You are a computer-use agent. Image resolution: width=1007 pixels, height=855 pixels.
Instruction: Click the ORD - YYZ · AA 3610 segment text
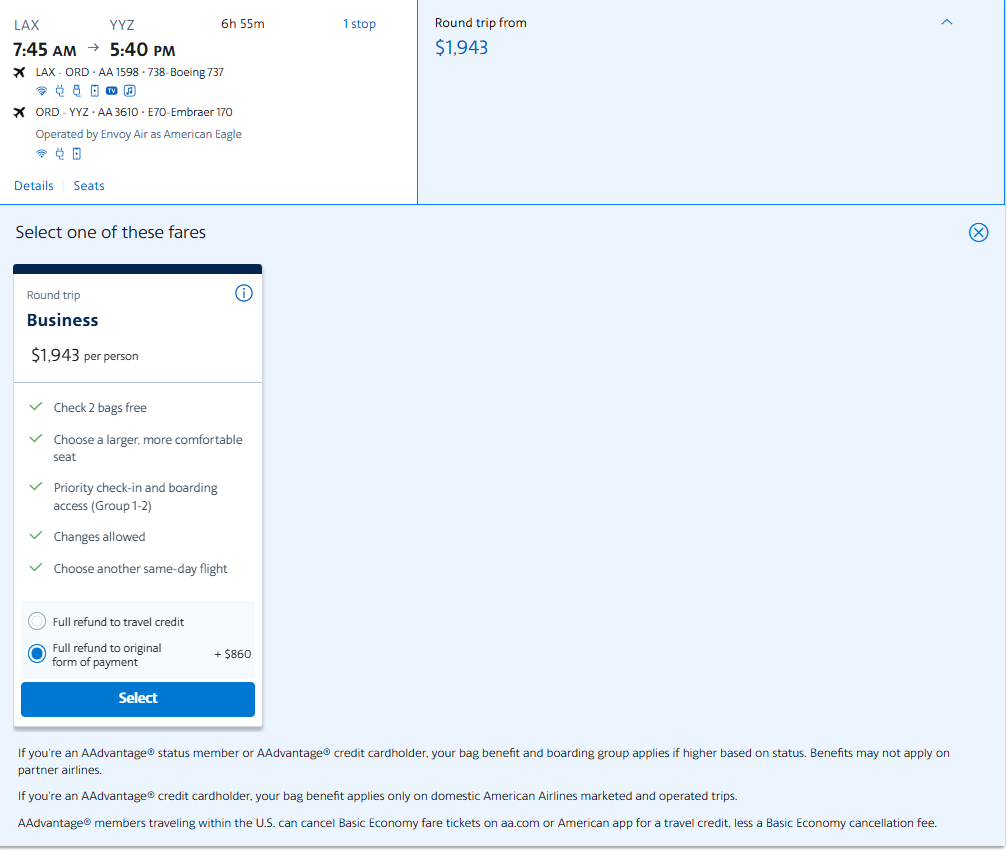point(134,112)
